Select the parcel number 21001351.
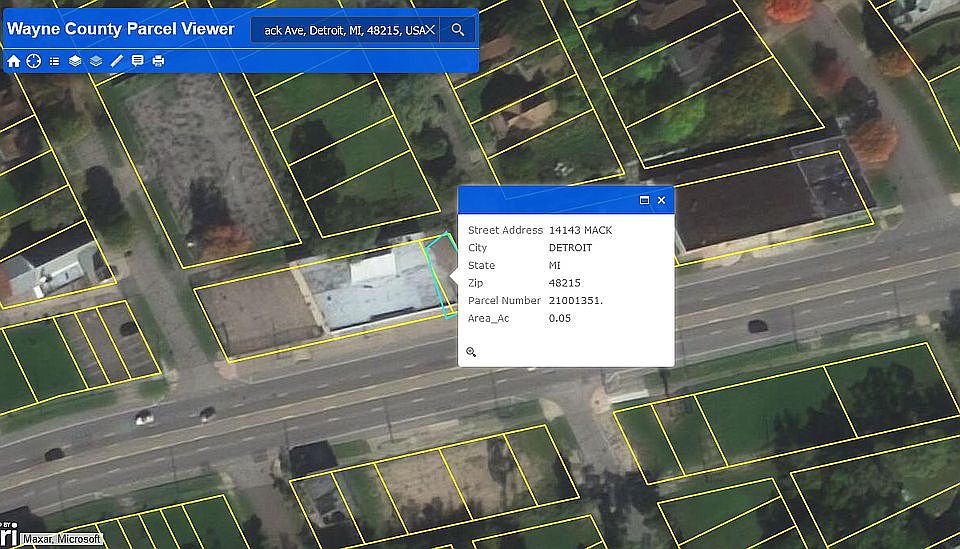 [x=576, y=301]
